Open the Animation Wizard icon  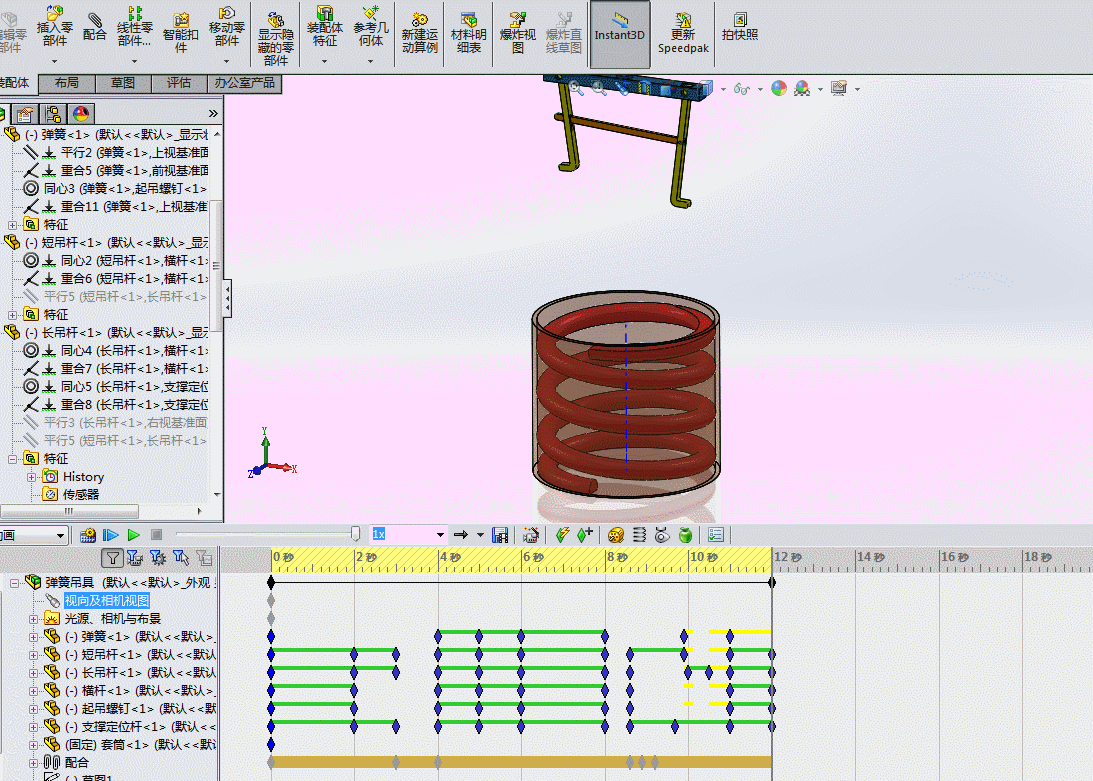[x=530, y=535]
